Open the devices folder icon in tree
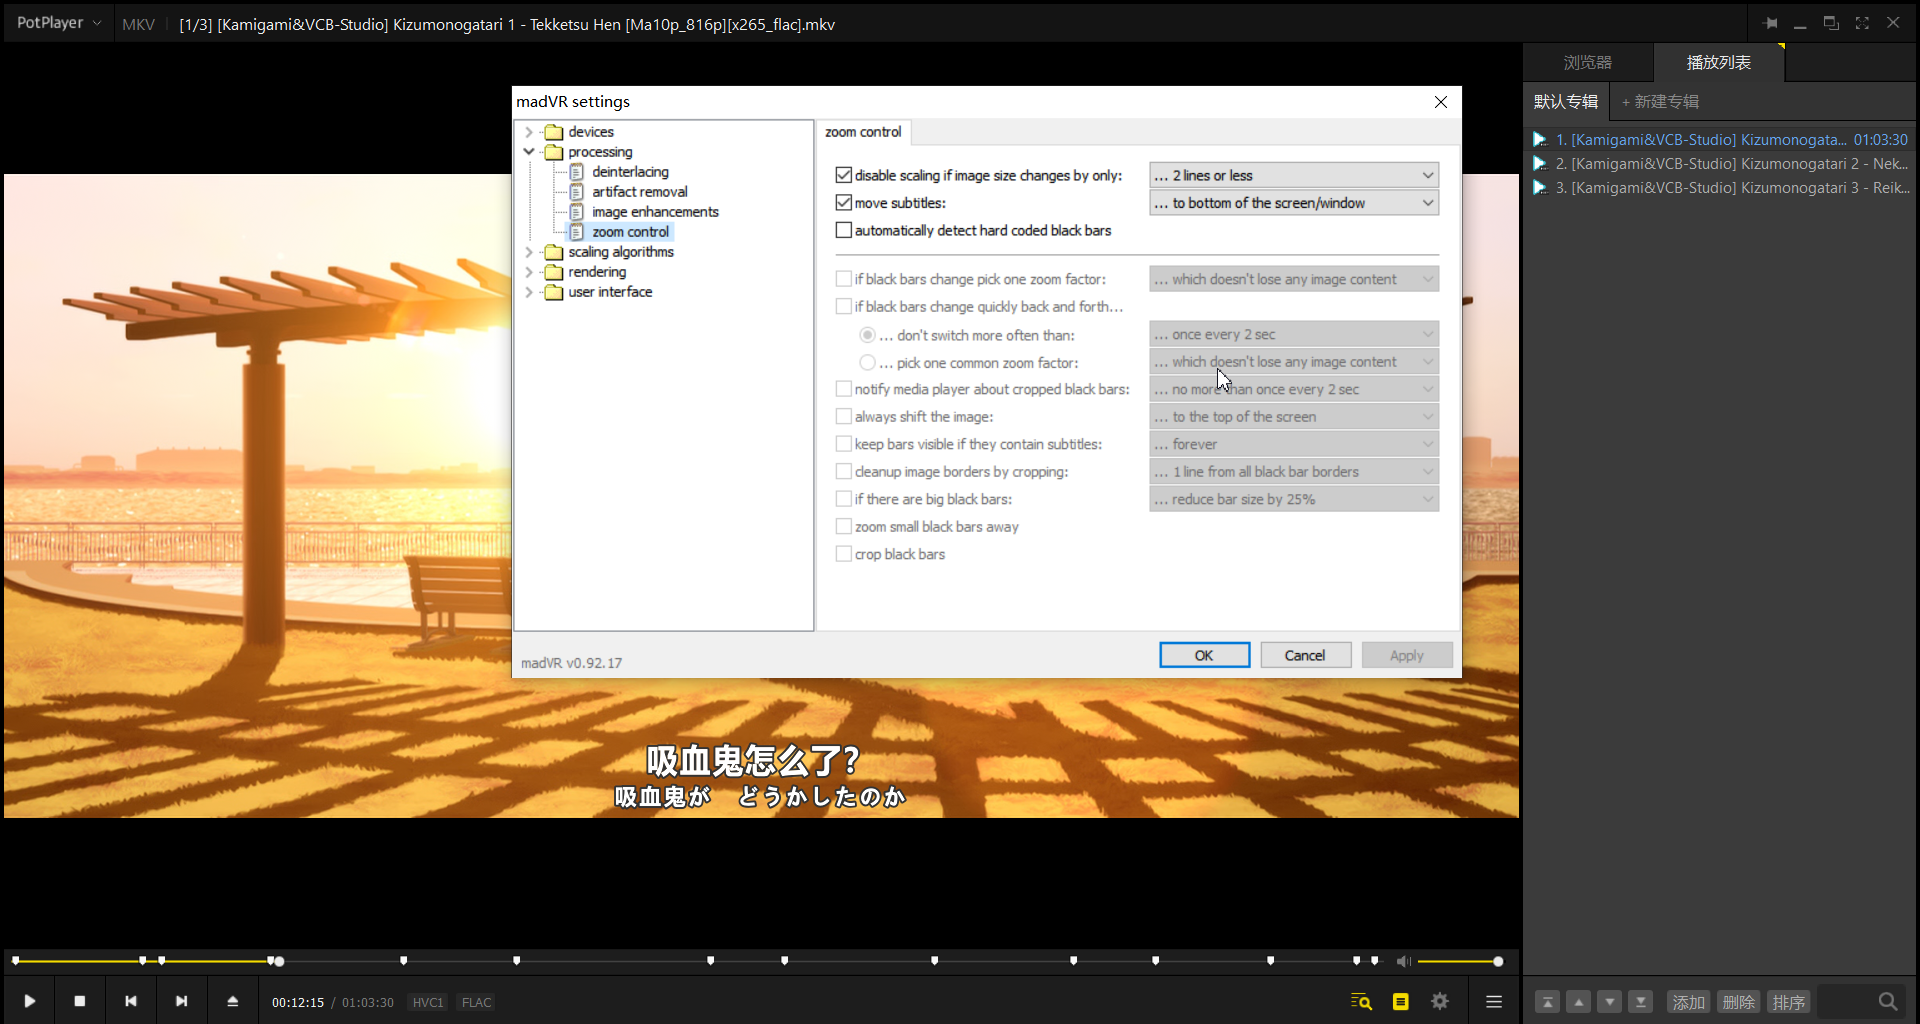Viewport: 1920px width, 1024px height. click(554, 132)
